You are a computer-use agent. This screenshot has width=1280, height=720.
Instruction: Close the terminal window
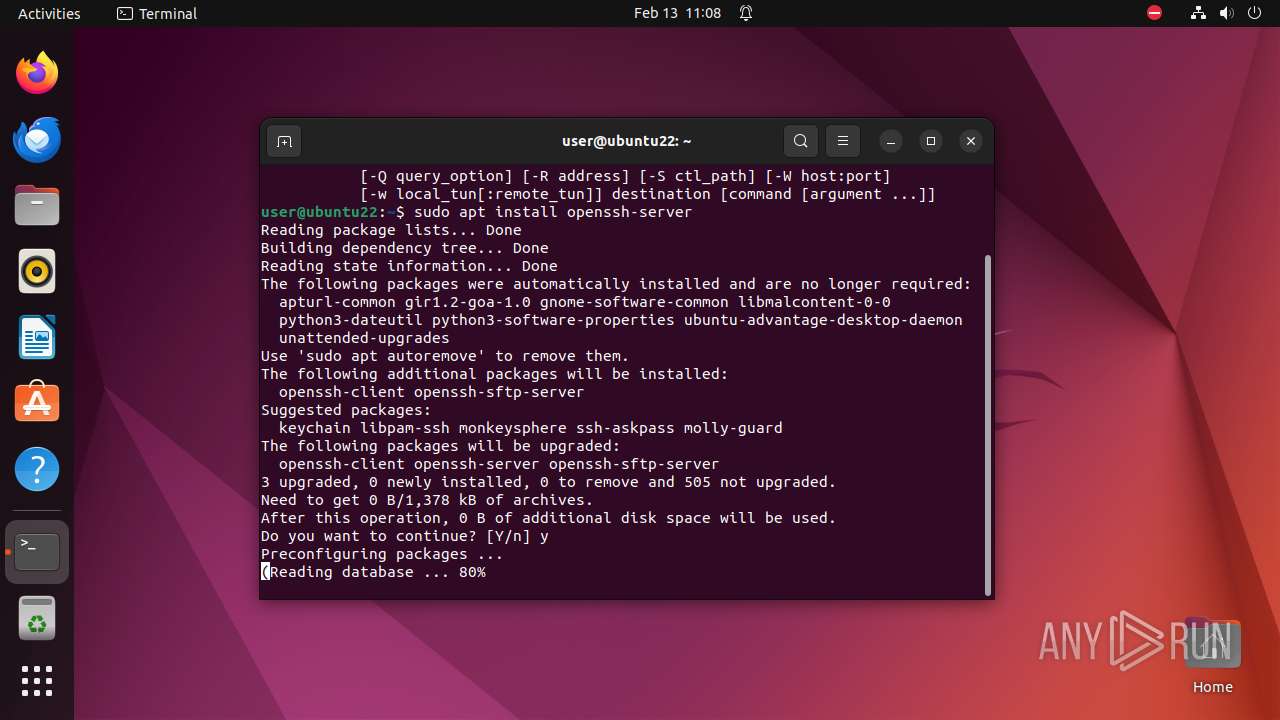pos(971,141)
